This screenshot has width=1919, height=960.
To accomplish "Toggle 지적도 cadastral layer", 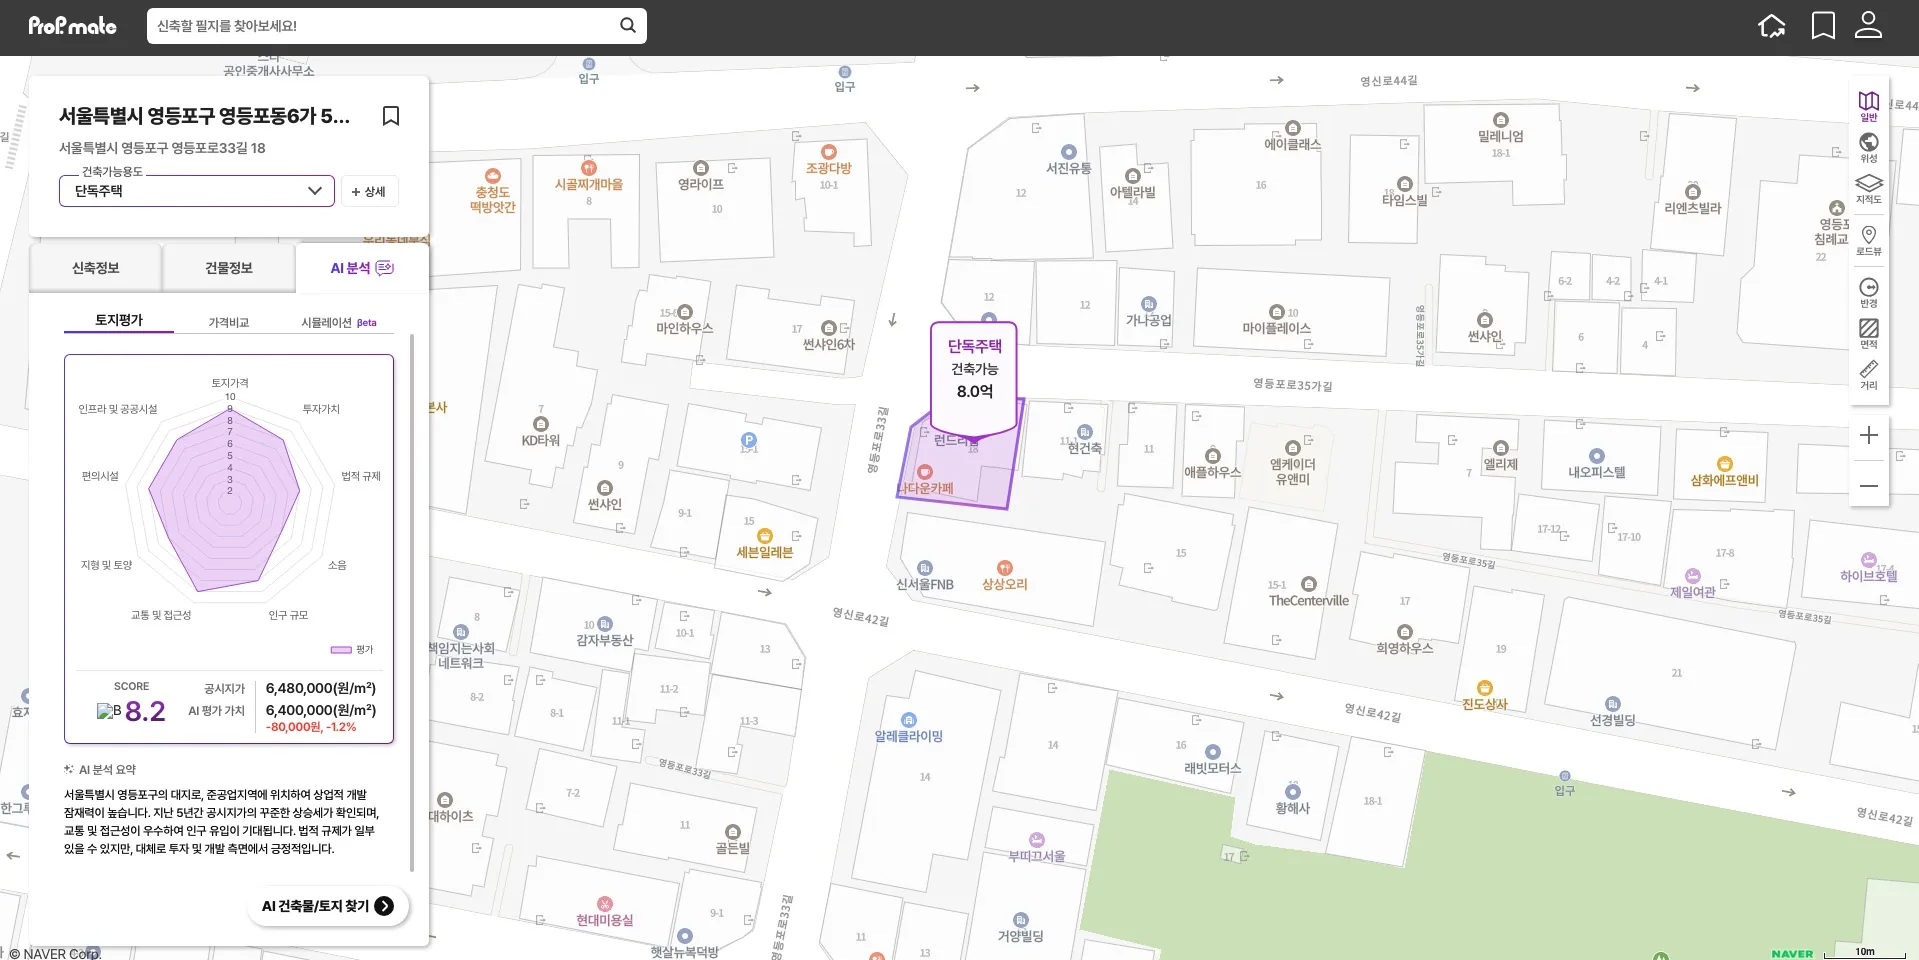I will 1868,188.
